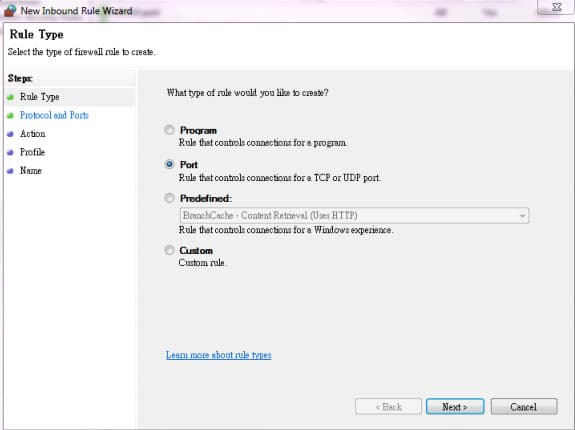Click the blue bullet beside Profile

tap(10, 152)
